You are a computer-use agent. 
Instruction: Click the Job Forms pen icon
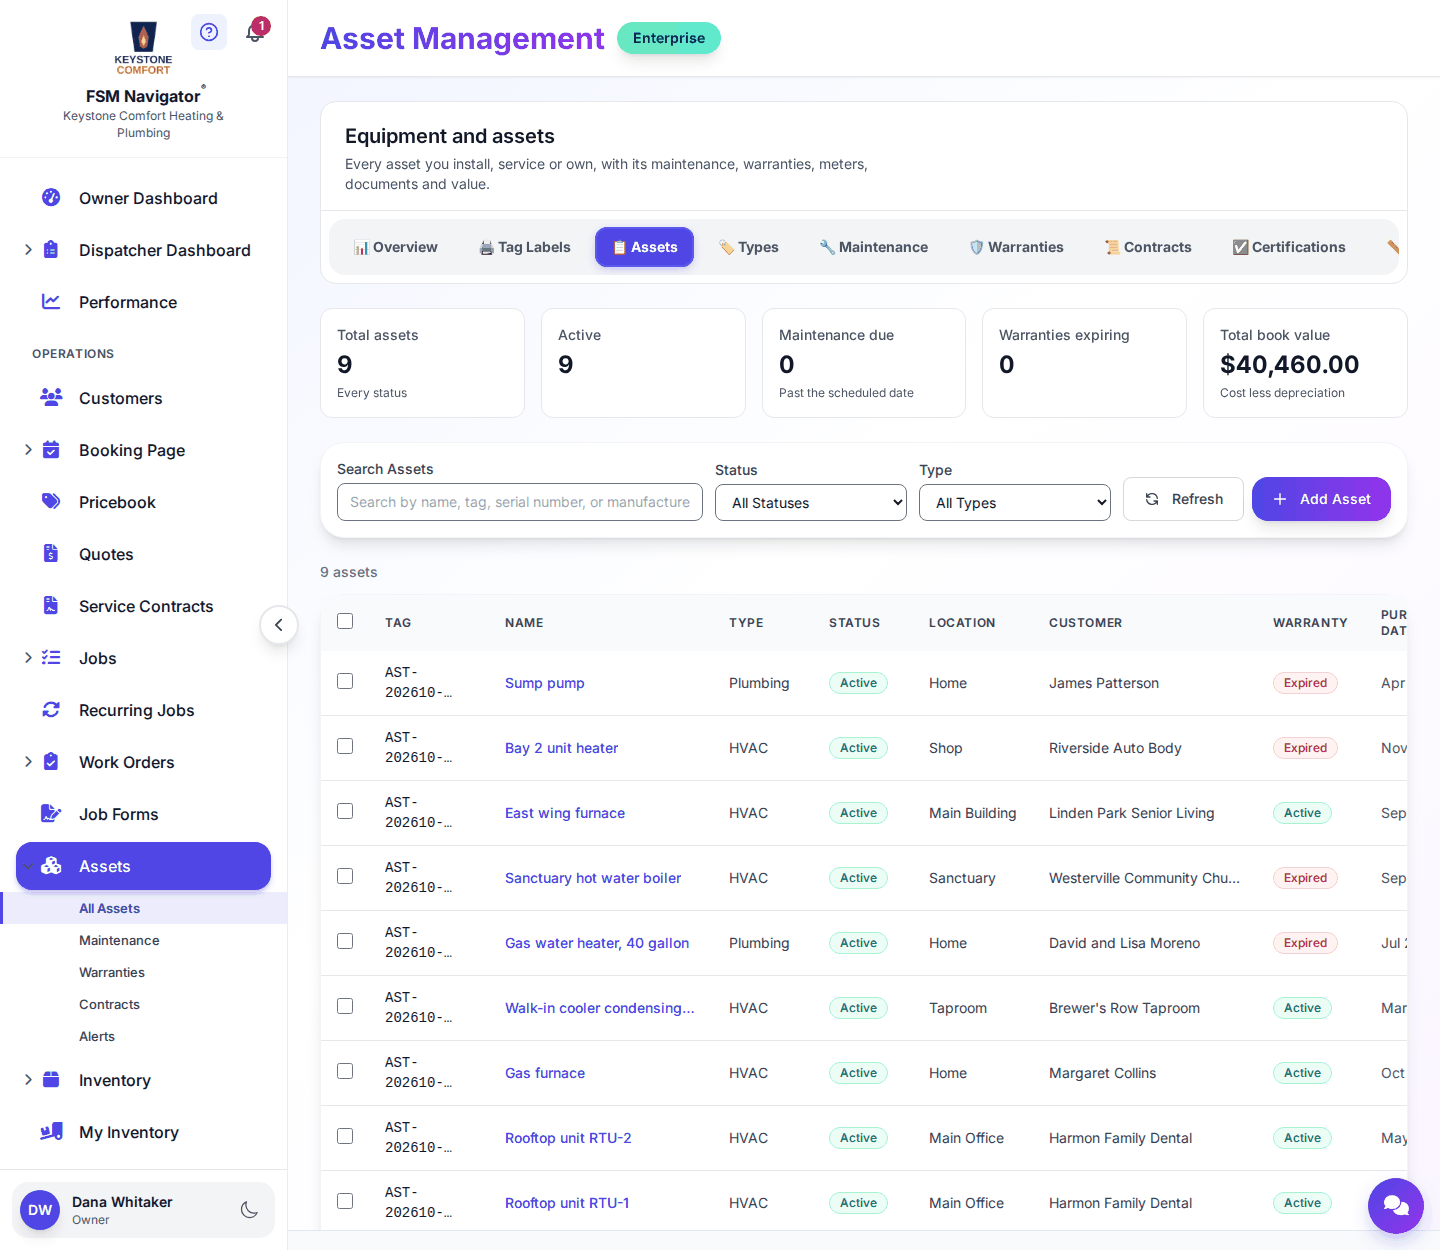[x=51, y=814]
